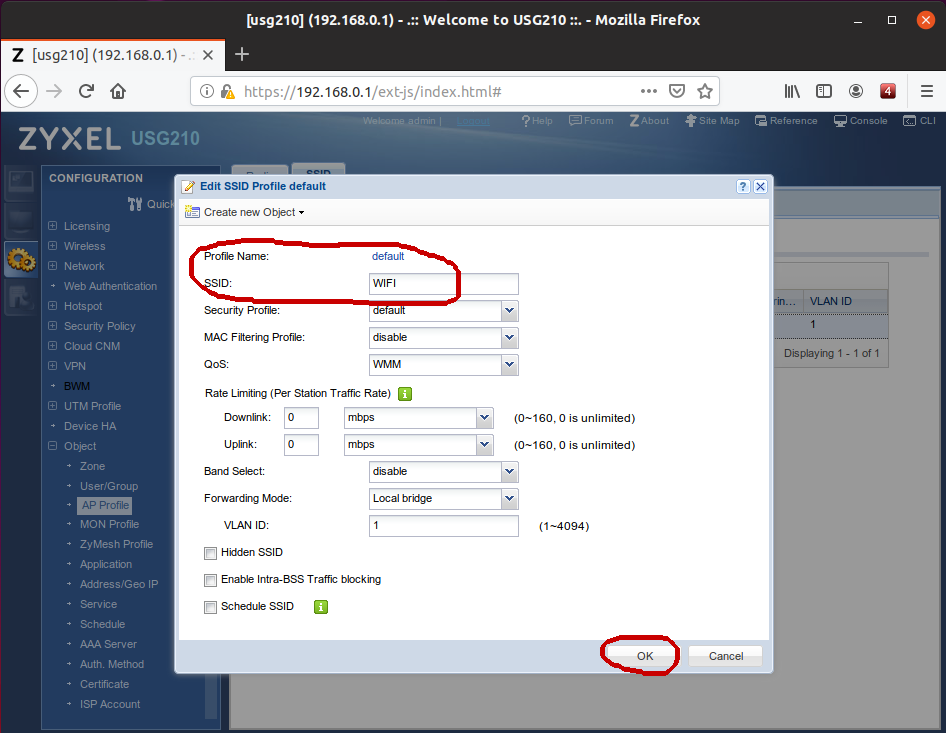Click Schedule SSID green info icon
This screenshot has height=733, width=946.
point(321,607)
